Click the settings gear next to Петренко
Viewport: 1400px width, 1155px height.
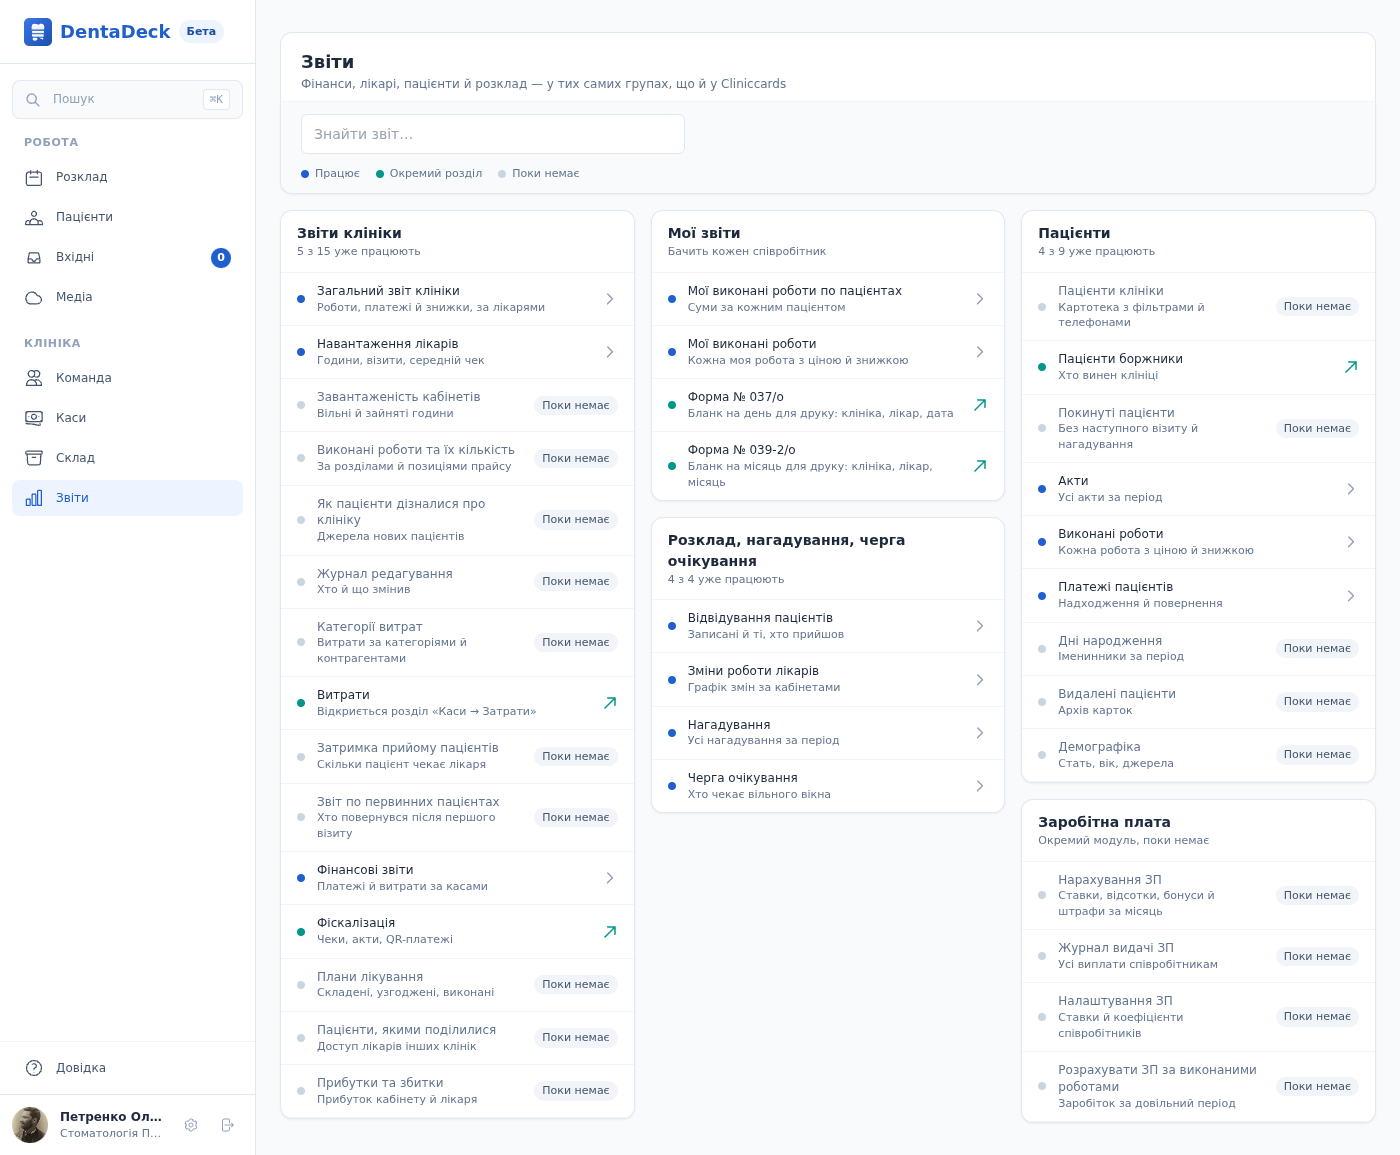pyautogui.click(x=191, y=1125)
